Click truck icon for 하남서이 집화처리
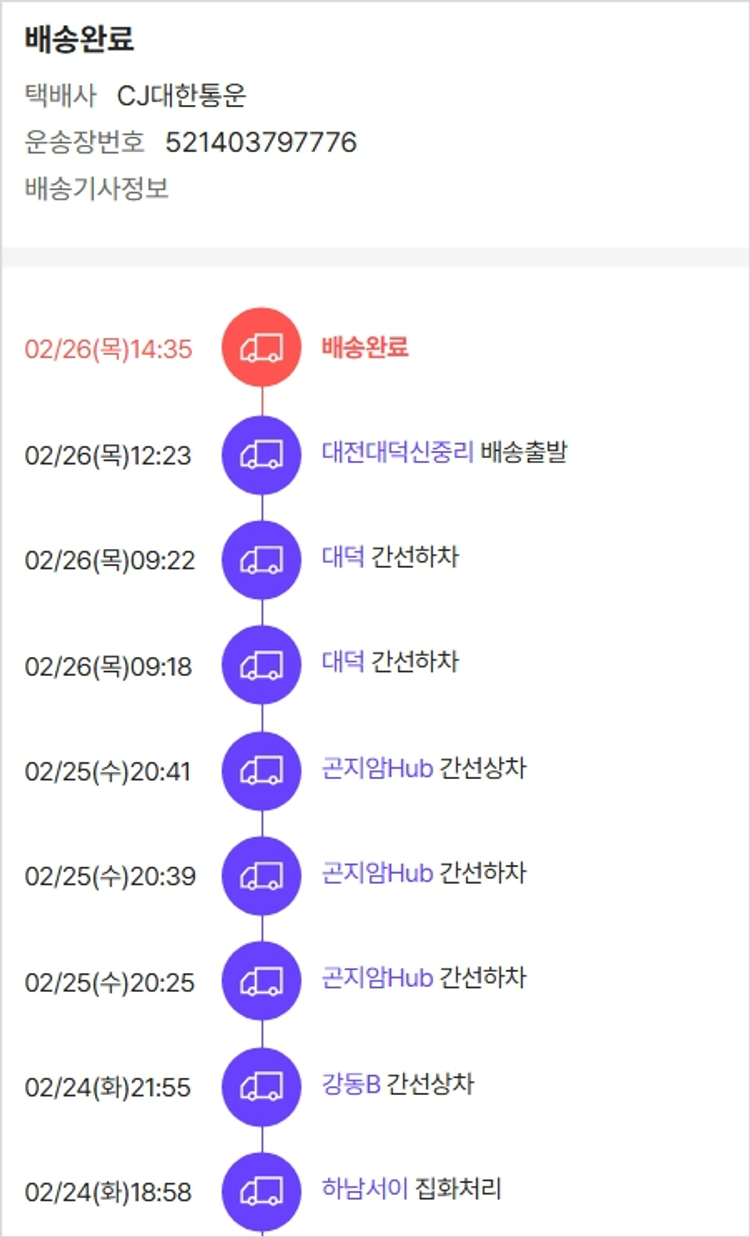 (x=261, y=1192)
